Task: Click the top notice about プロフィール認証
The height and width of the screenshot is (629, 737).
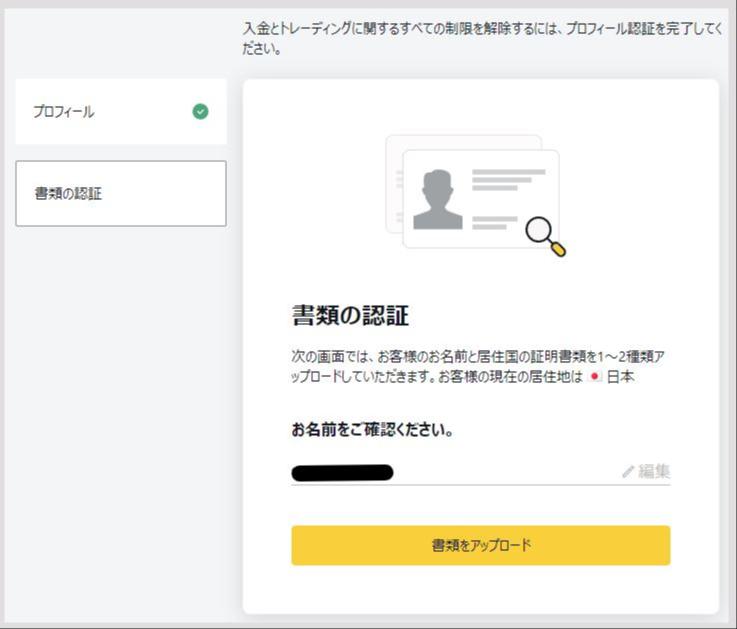Action: coord(482,38)
